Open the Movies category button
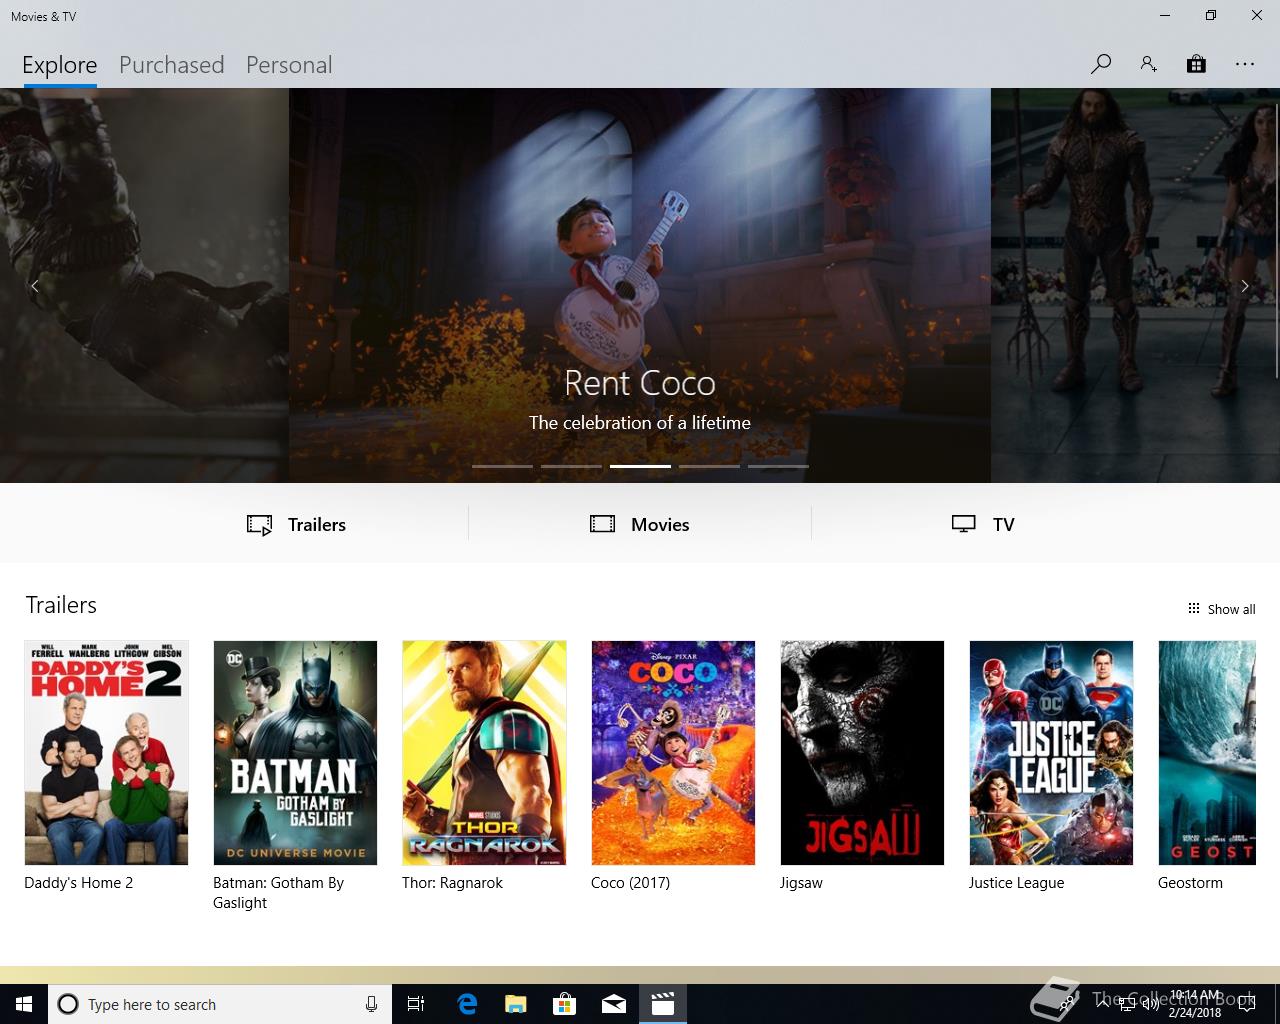Screen dimensions: 1280x1024 tap(640, 524)
